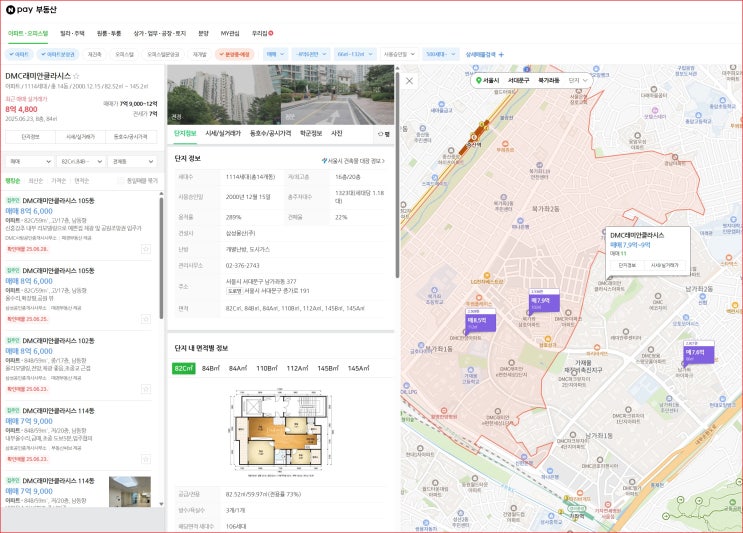Click the purple 8.5억 map marker
The height and width of the screenshot is (533, 743).
click(x=480, y=320)
